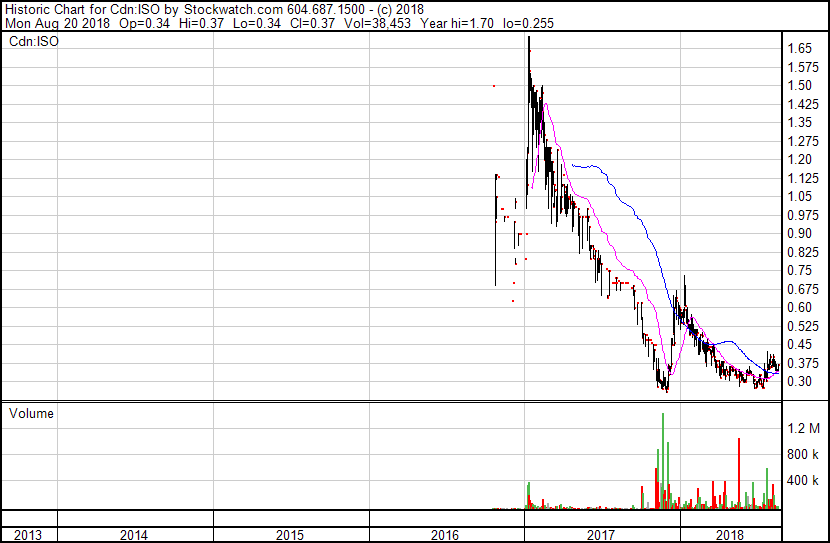Click the Cdn:ISO symbol label in the price pane
830x543 pixels.
[34, 42]
